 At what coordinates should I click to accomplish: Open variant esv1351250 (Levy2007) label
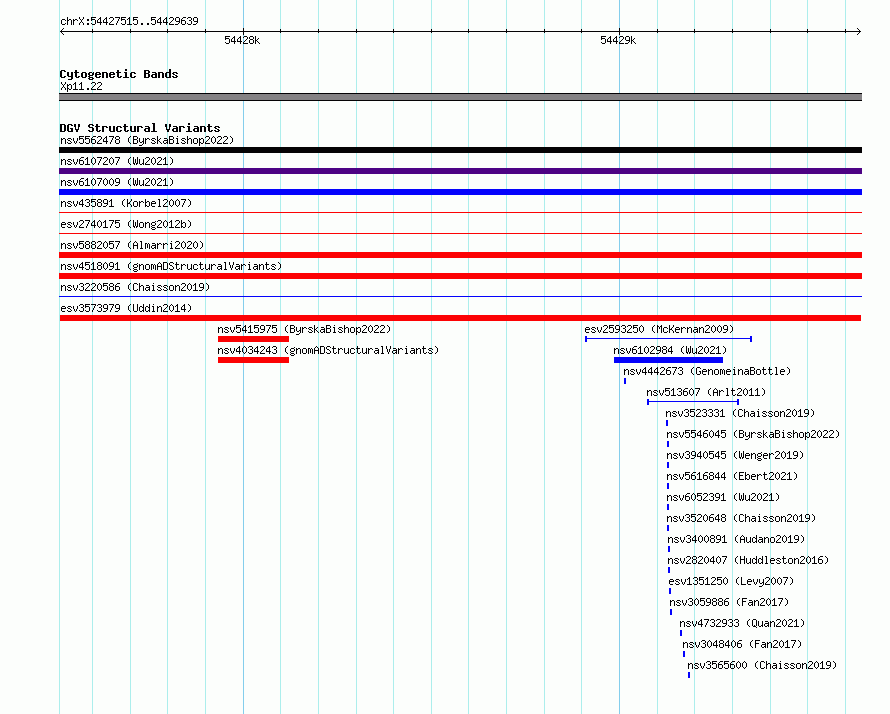pos(731,581)
